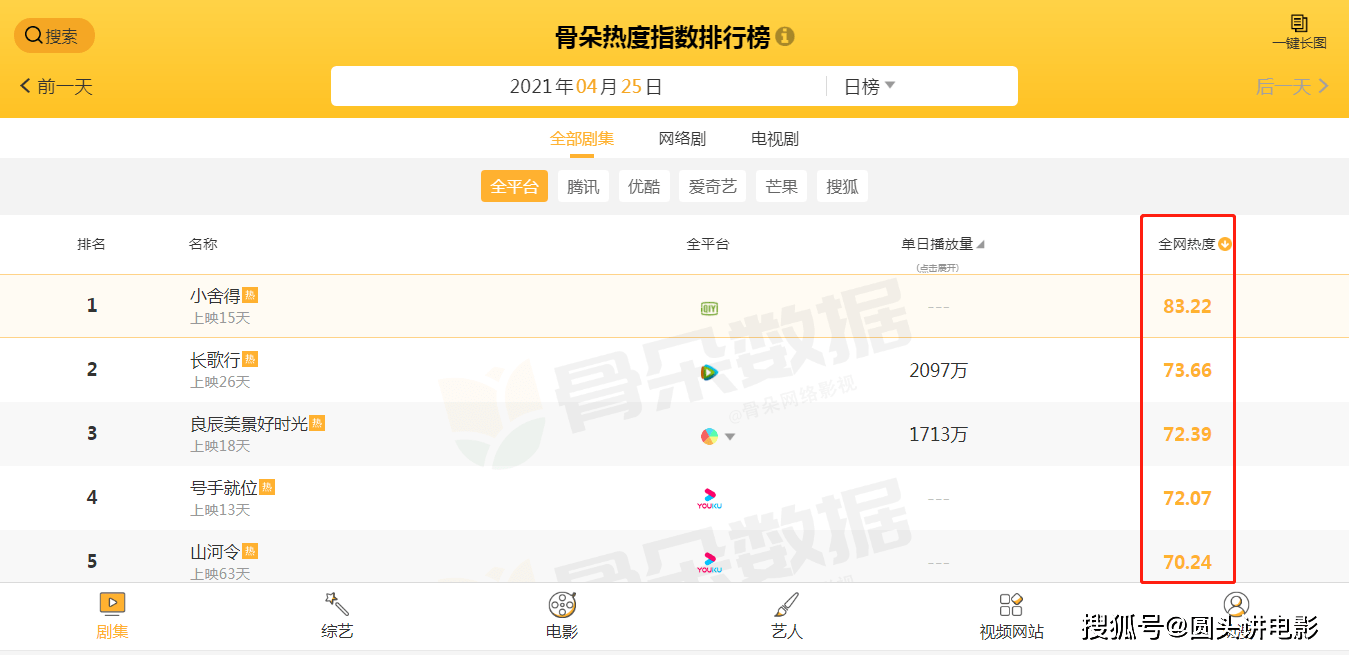Open the date picker showing 2021年04月25日
This screenshot has height=655, width=1349.
click(x=586, y=86)
